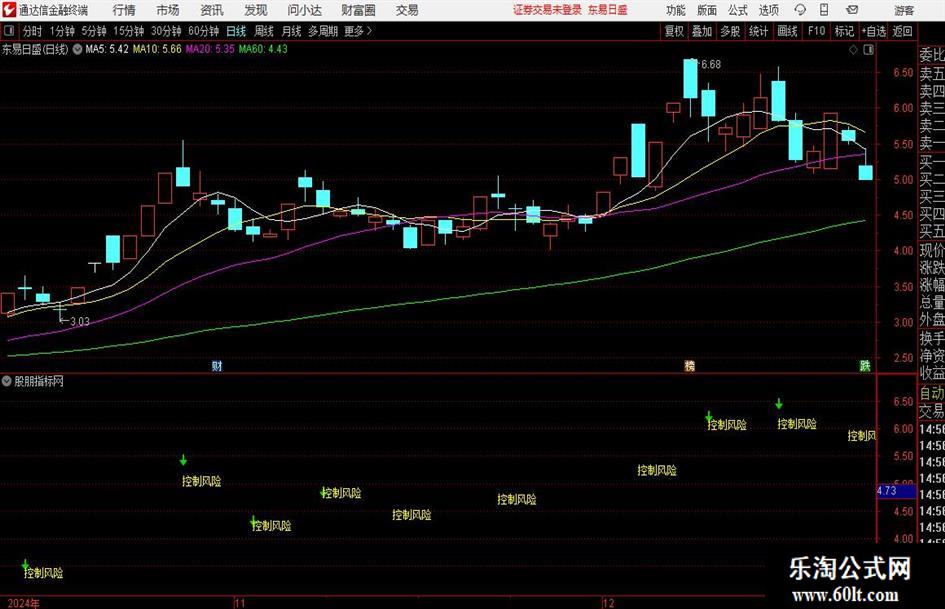Click the 股朋指标网 indicator name

pos(39,381)
